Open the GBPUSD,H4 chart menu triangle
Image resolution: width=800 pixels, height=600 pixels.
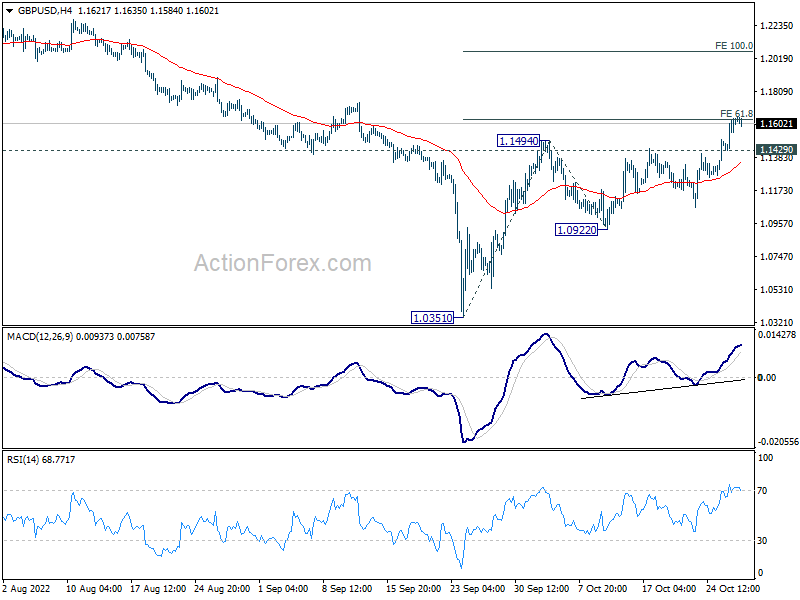pyautogui.click(x=10, y=11)
